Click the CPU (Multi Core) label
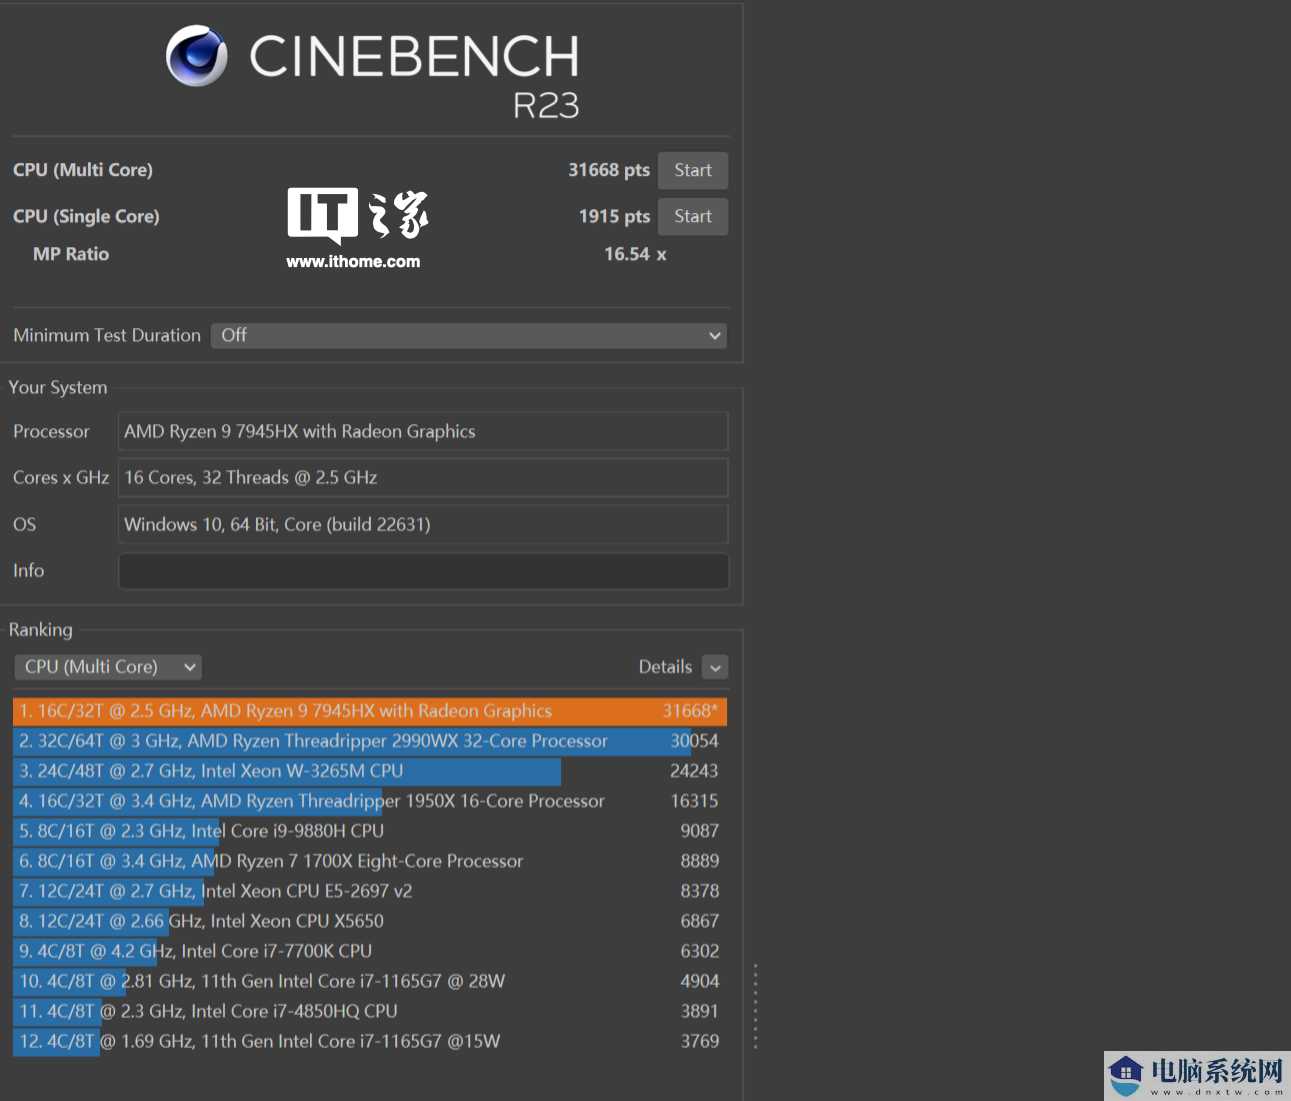This screenshot has height=1101, width=1291. pos(83,170)
